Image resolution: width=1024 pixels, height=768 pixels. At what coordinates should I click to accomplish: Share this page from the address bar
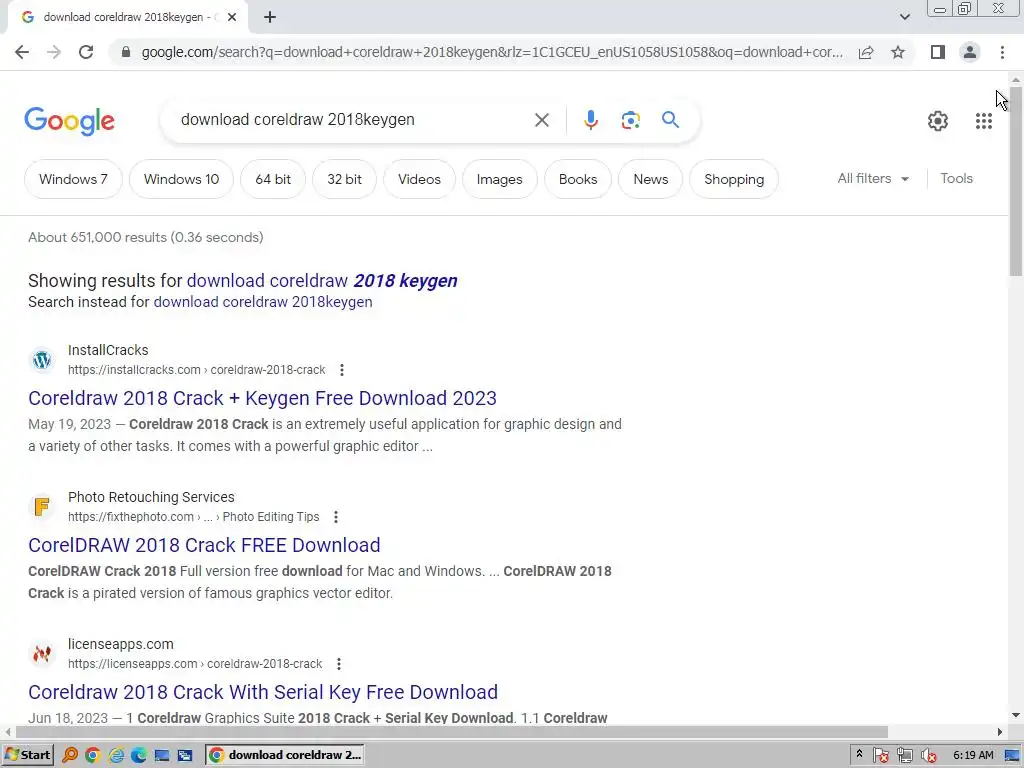click(x=866, y=52)
